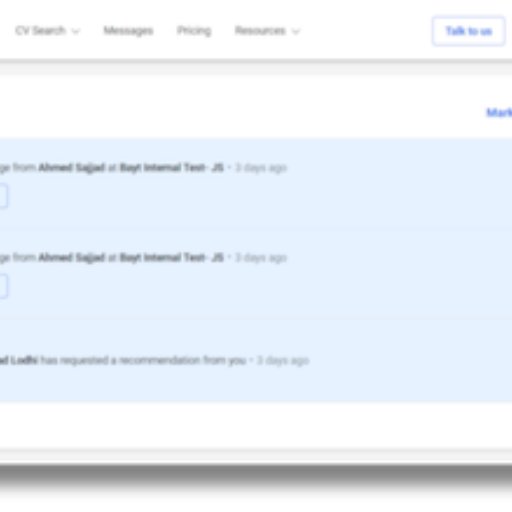Screen dimensions: 512x512
Task: Click the Talk to us button
Action: [469, 31]
